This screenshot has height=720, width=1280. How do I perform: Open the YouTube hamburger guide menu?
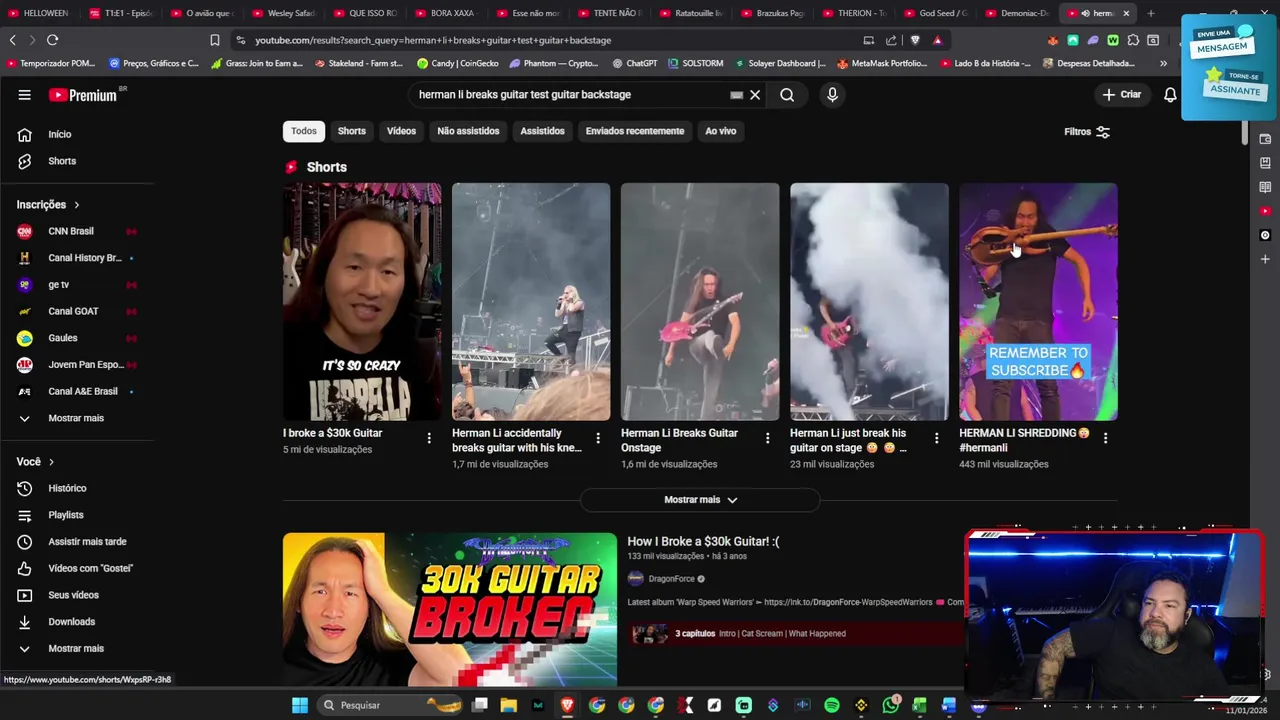tap(24, 95)
